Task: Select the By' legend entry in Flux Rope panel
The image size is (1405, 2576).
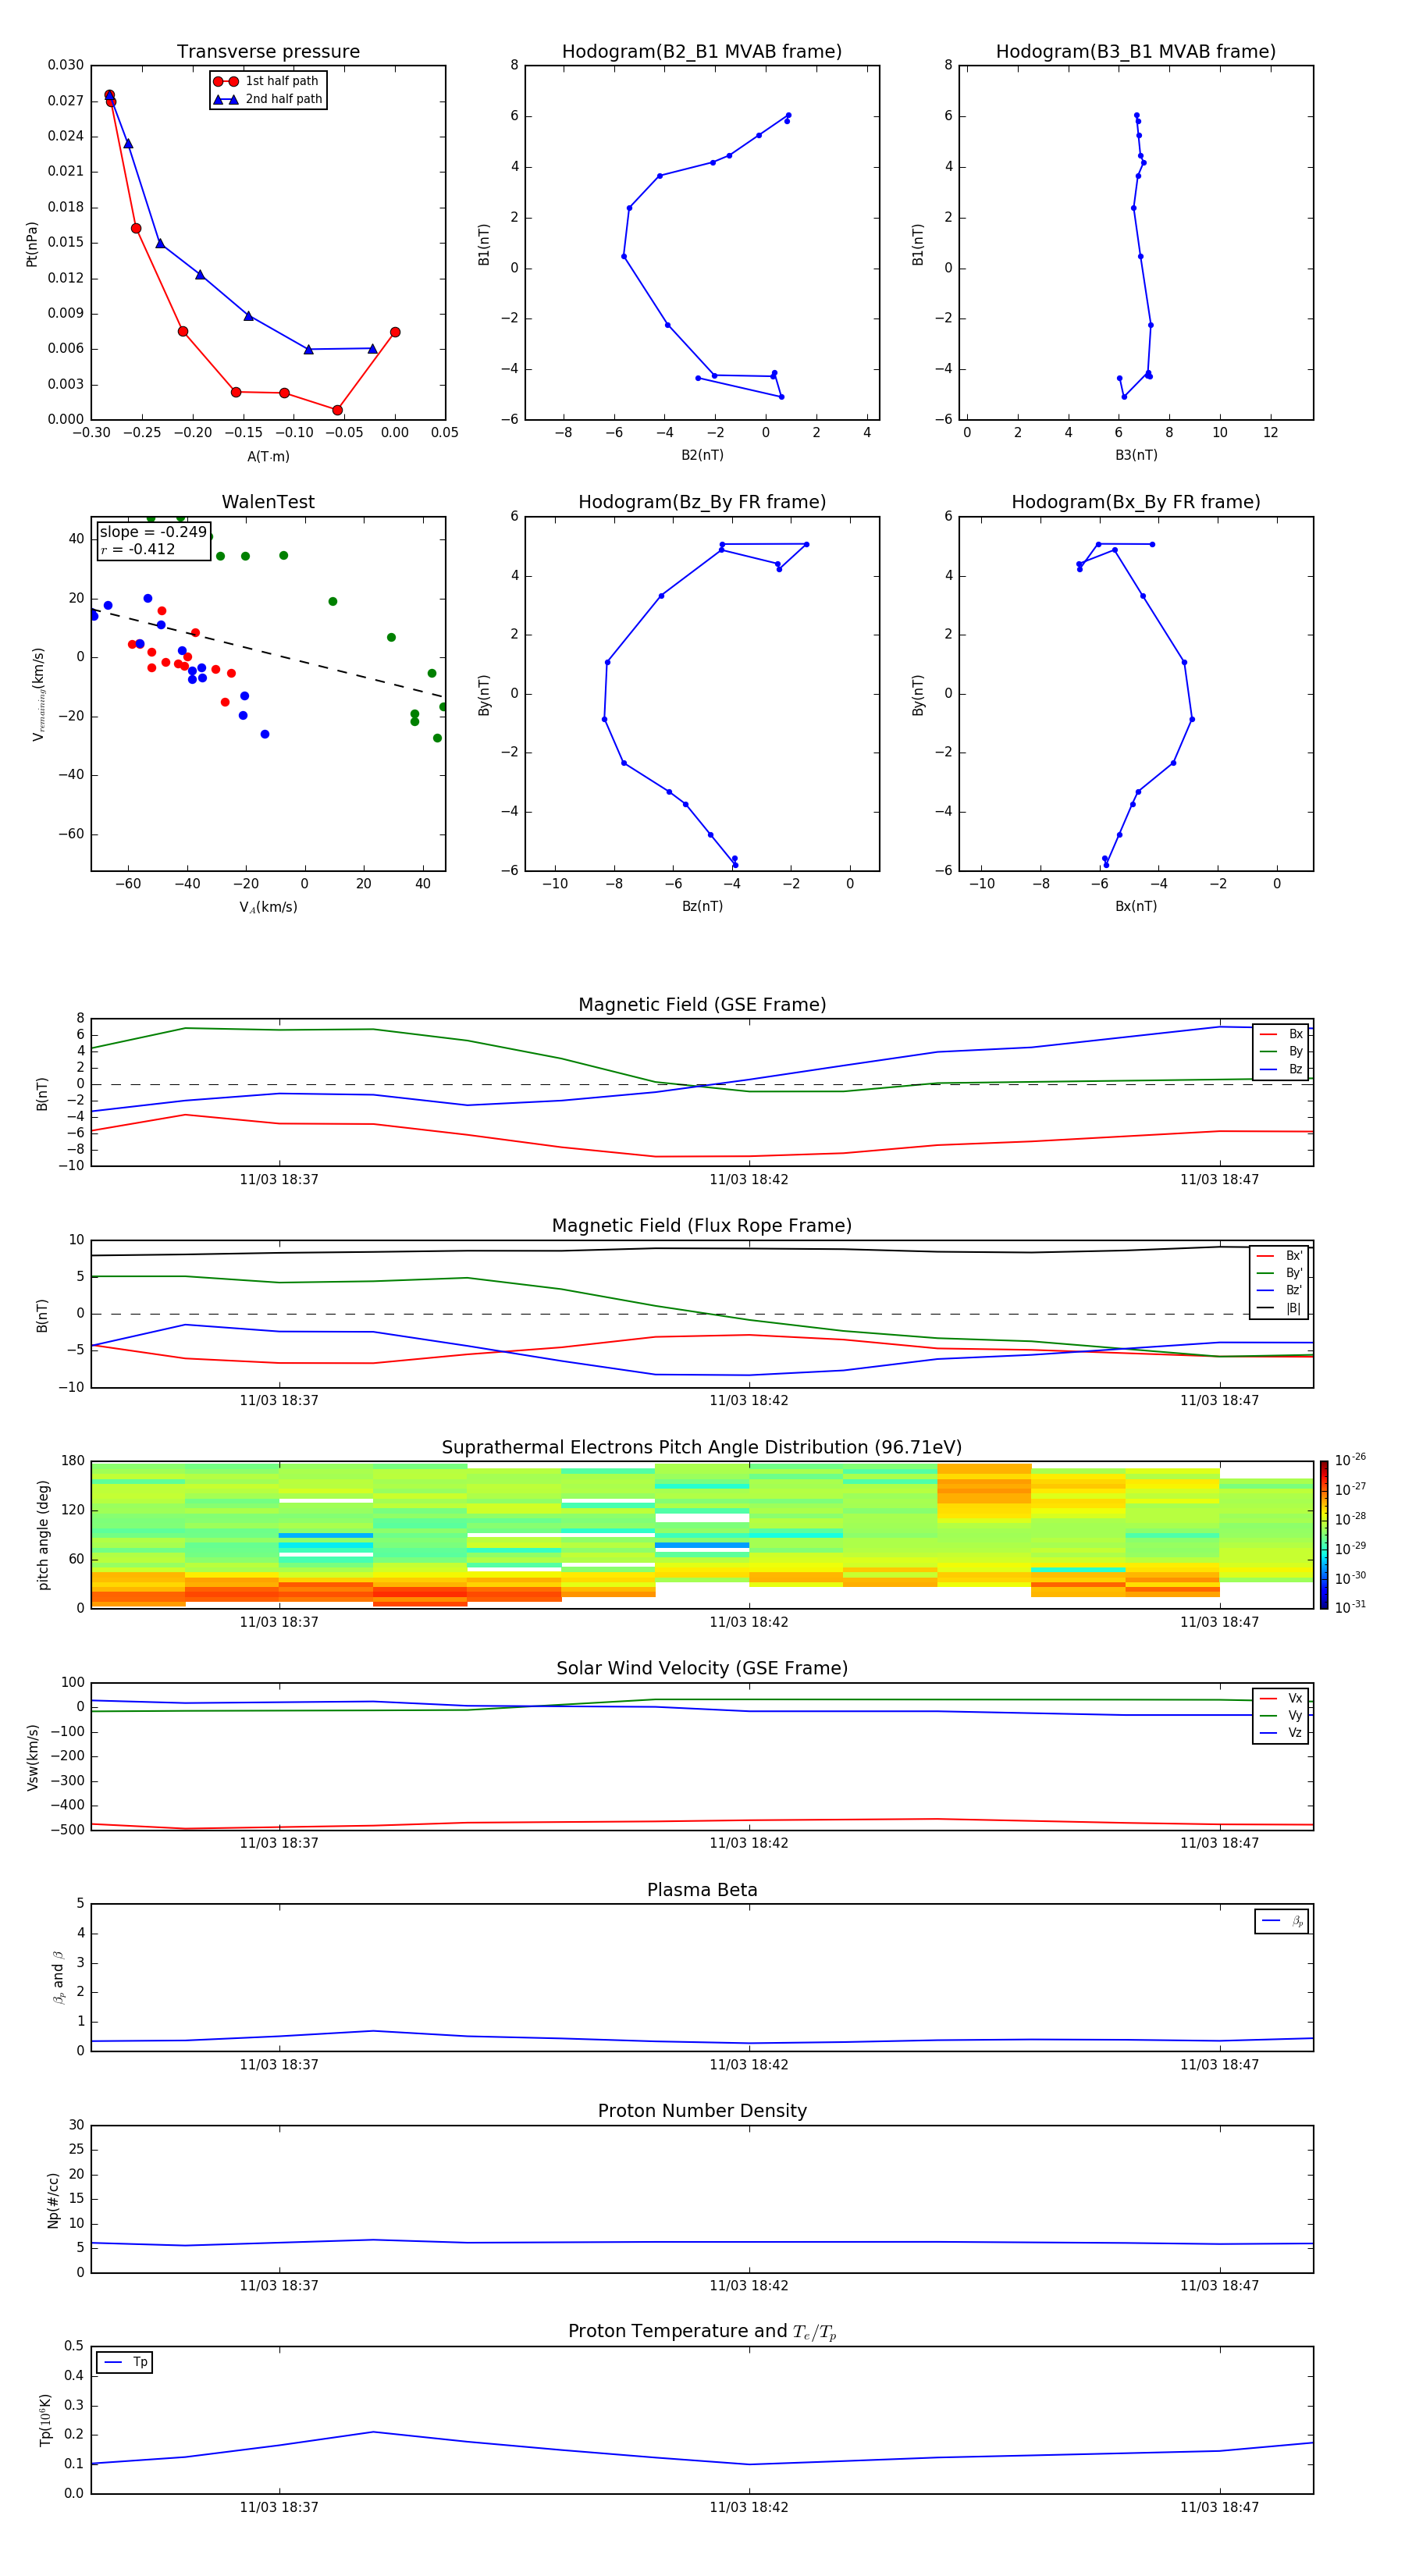Action: click(x=1279, y=1273)
